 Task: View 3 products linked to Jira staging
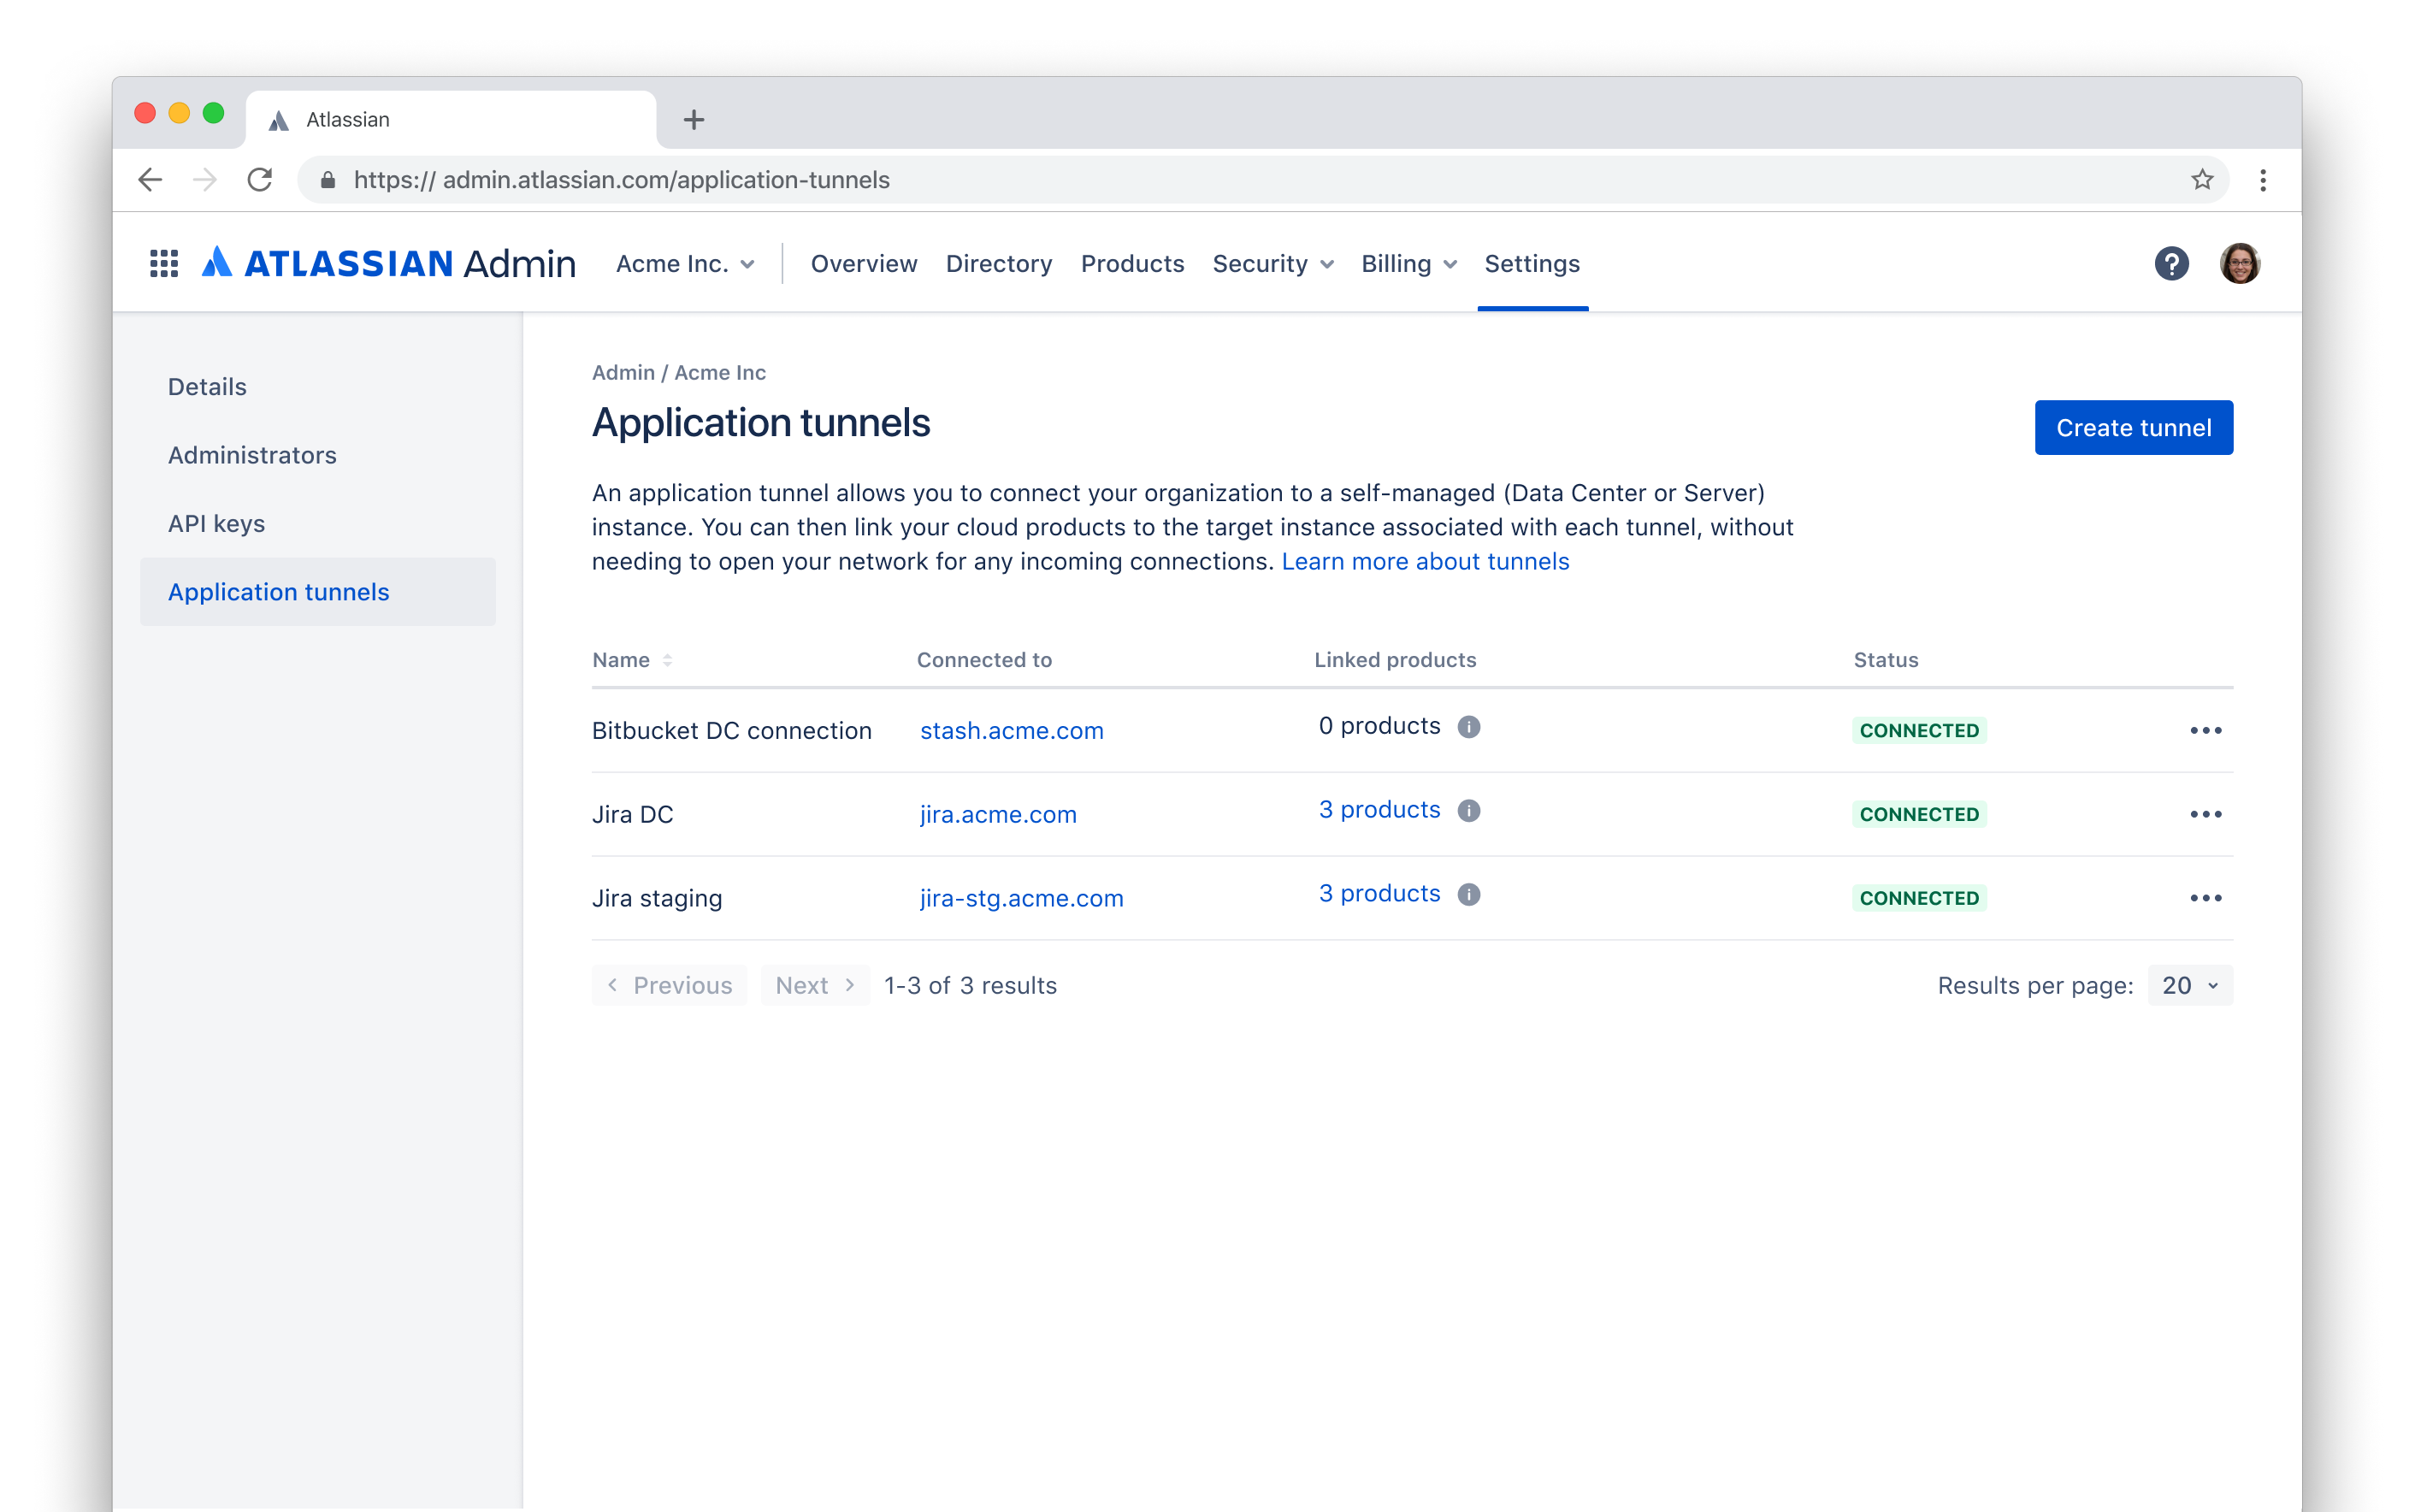(1379, 894)
